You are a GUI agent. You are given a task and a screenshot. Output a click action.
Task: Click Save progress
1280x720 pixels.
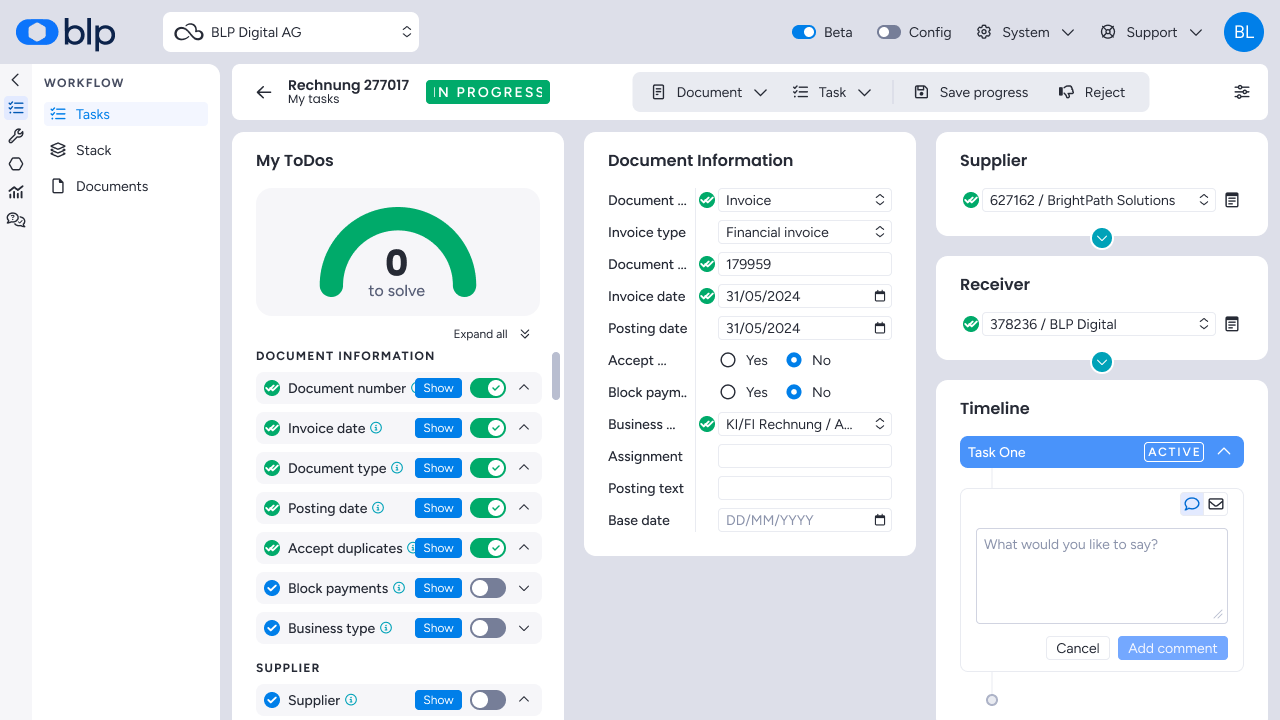coord(971,92)
